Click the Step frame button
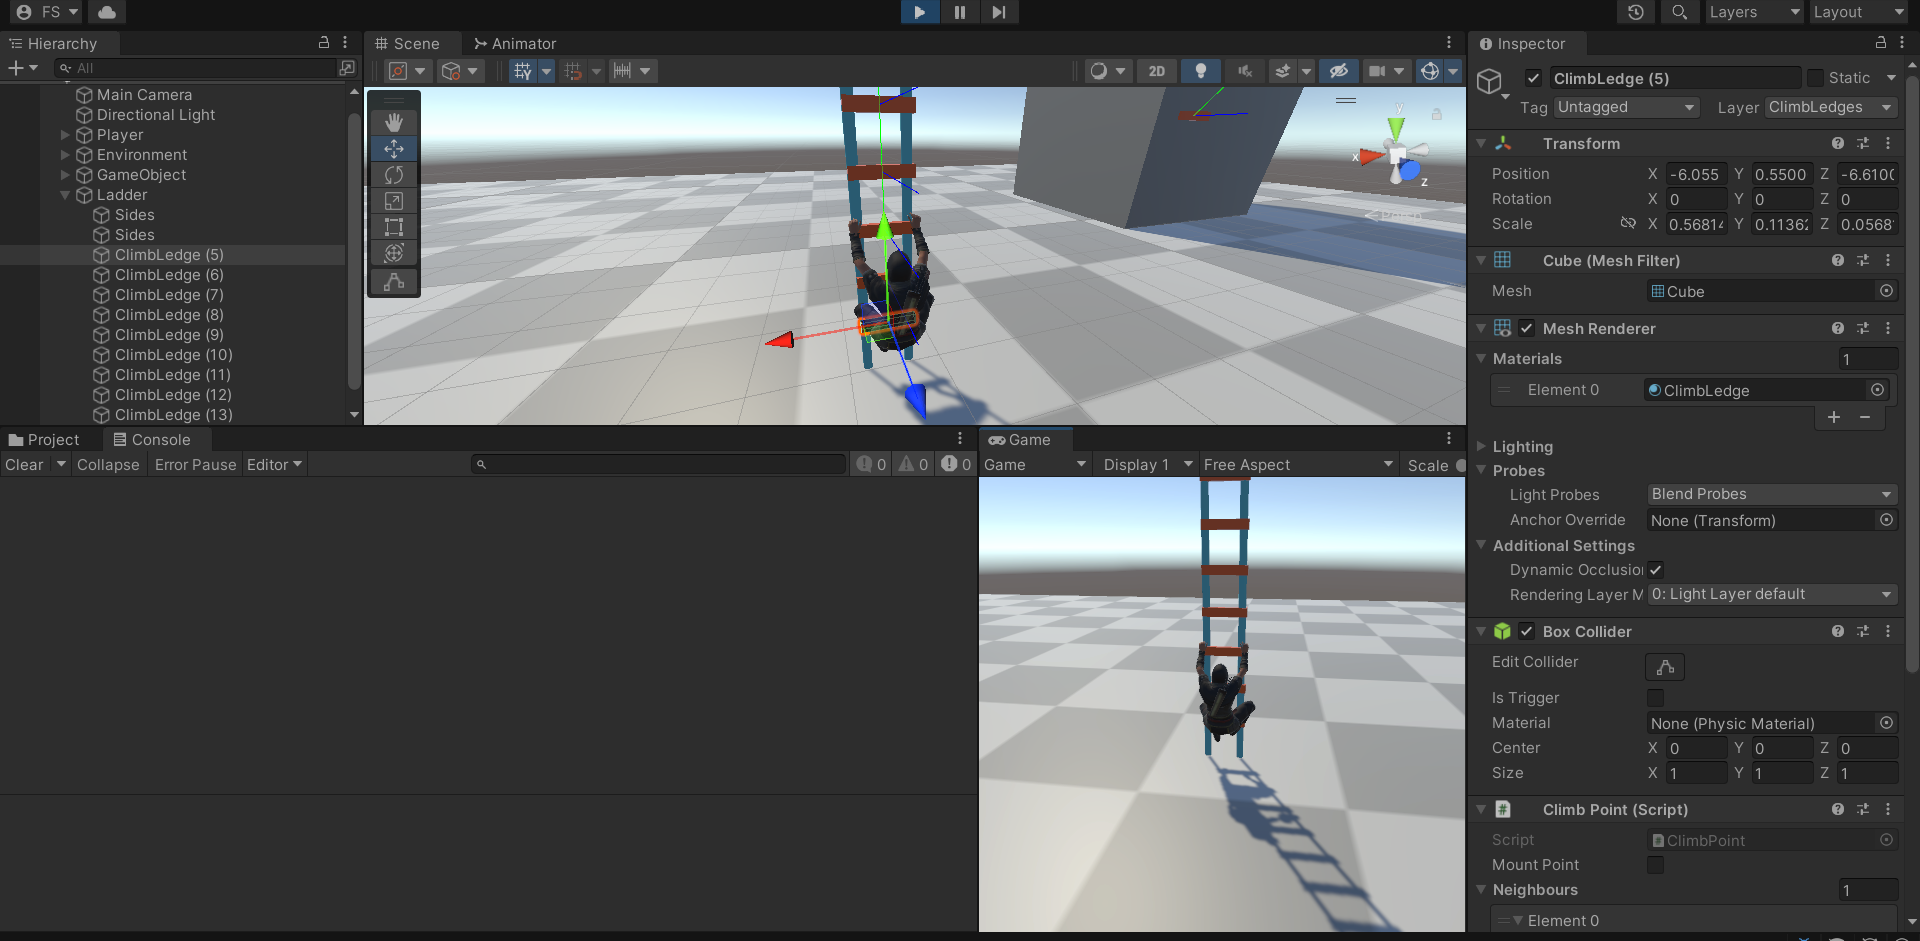1920x941 pixels. [998, 12]
